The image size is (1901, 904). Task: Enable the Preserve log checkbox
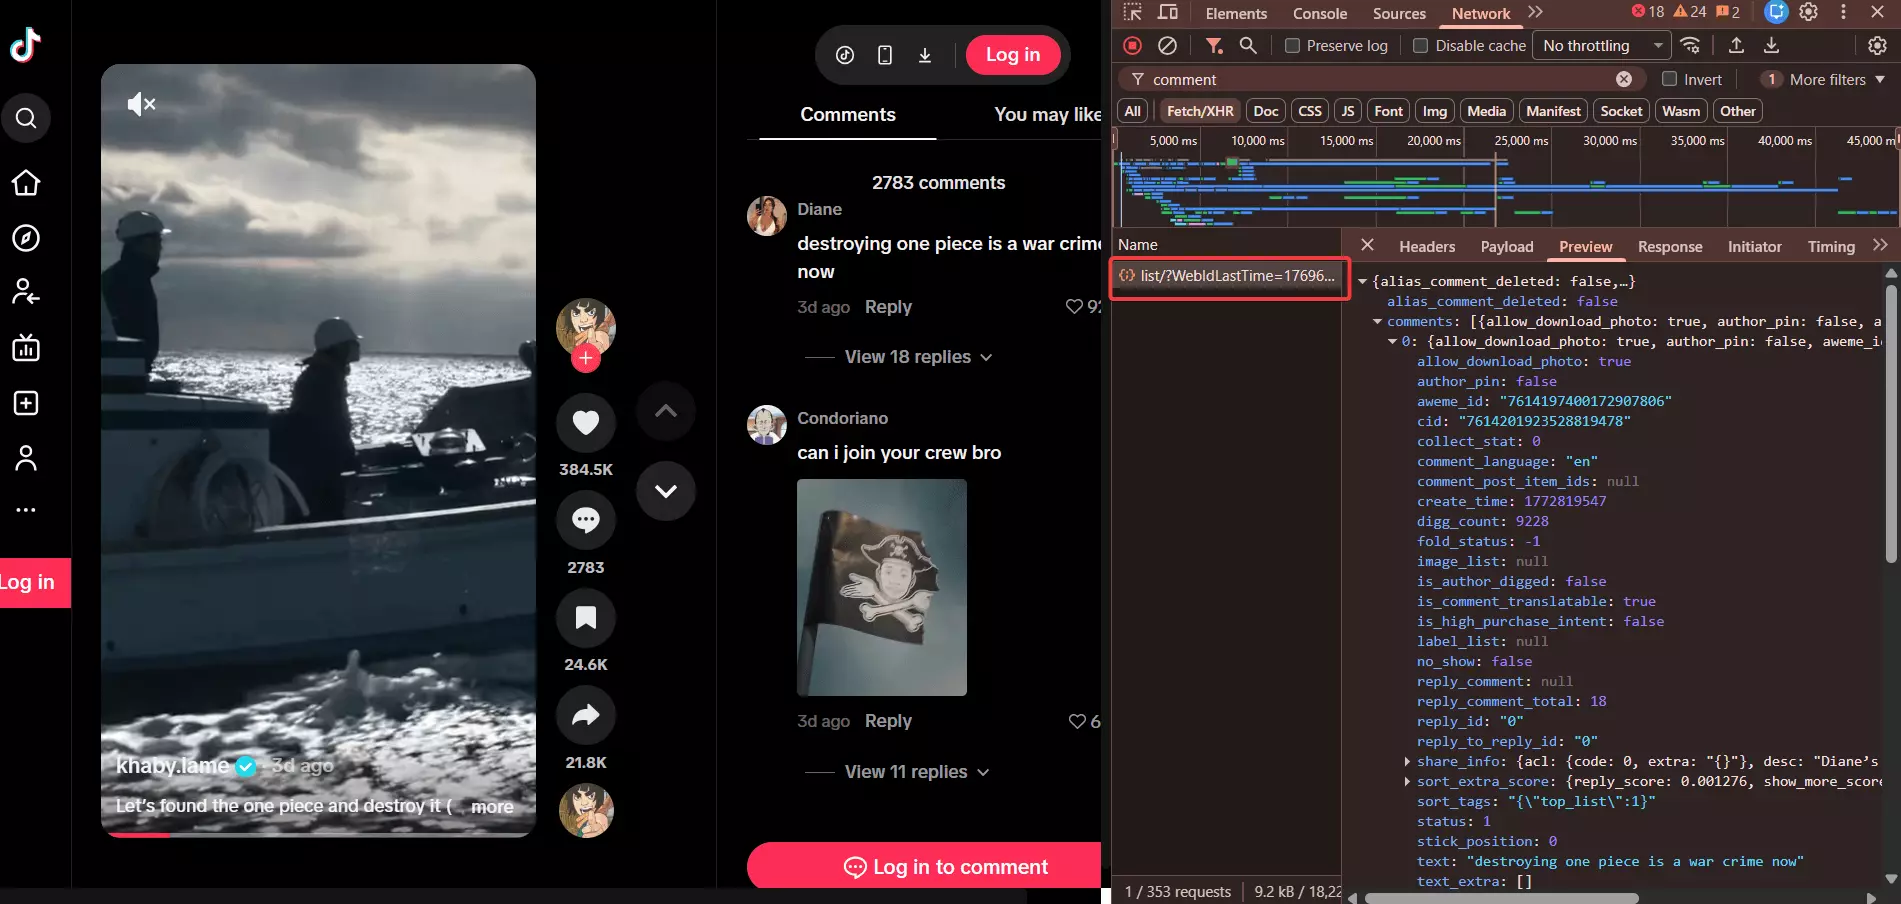coord(1293,45)
